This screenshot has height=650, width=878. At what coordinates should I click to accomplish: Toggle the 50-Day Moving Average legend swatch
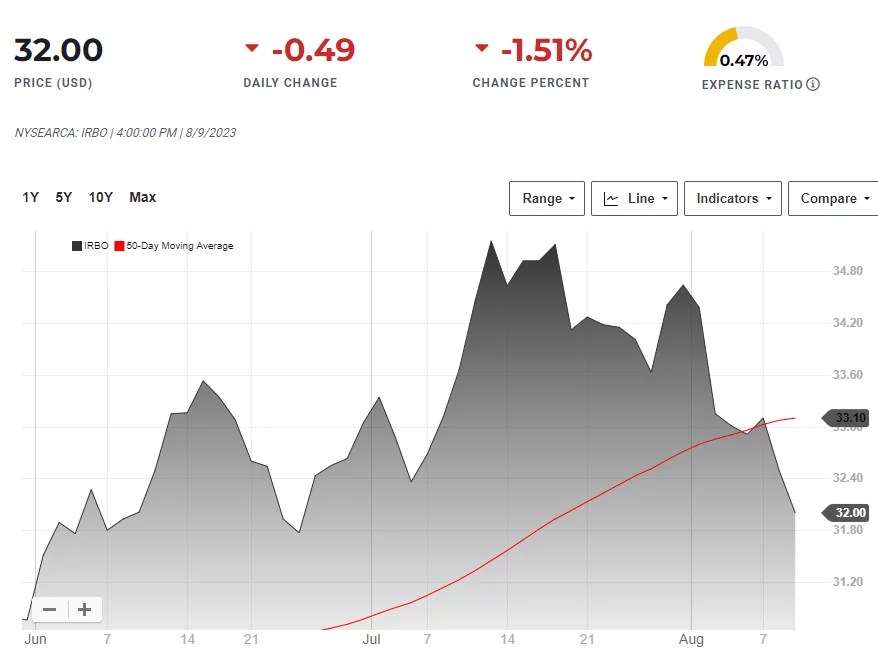click(119, 246)
